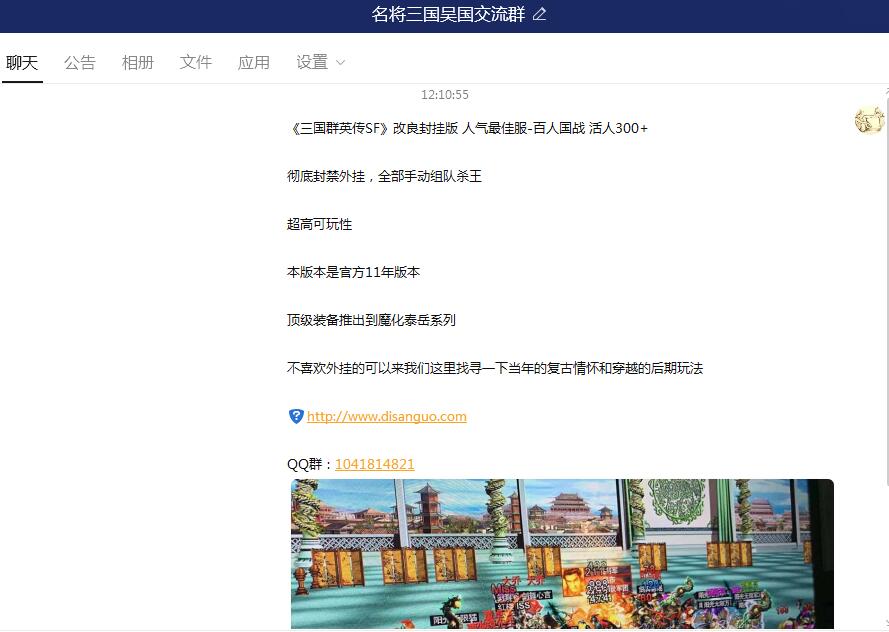Click the text 超高可玩性
The width and height of the screenshot is (889, 632).
319,224
